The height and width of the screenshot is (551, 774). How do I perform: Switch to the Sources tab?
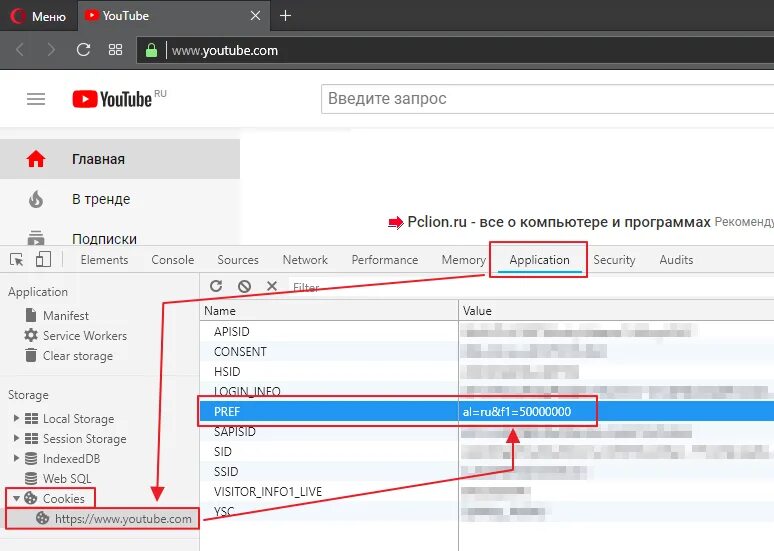(x=238, y=260)
